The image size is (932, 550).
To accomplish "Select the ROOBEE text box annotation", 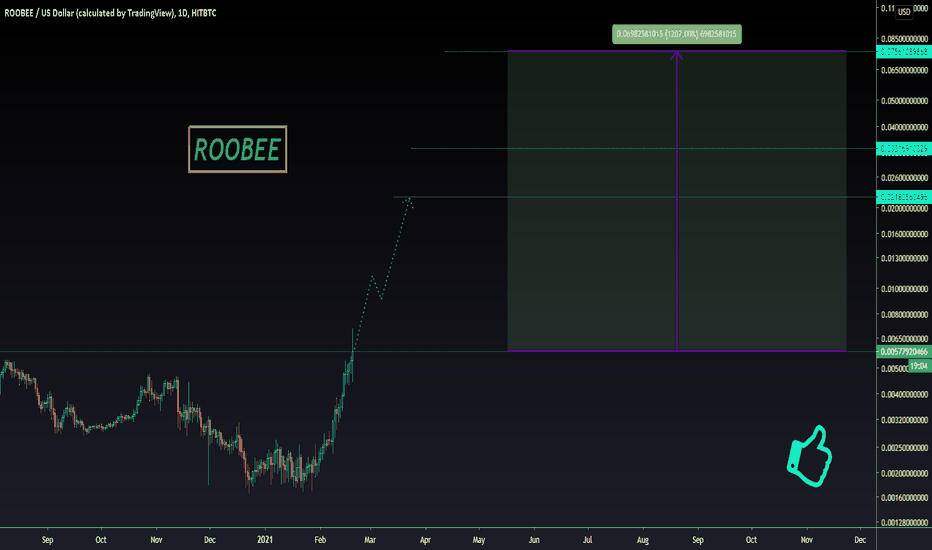I will [237, 149].
